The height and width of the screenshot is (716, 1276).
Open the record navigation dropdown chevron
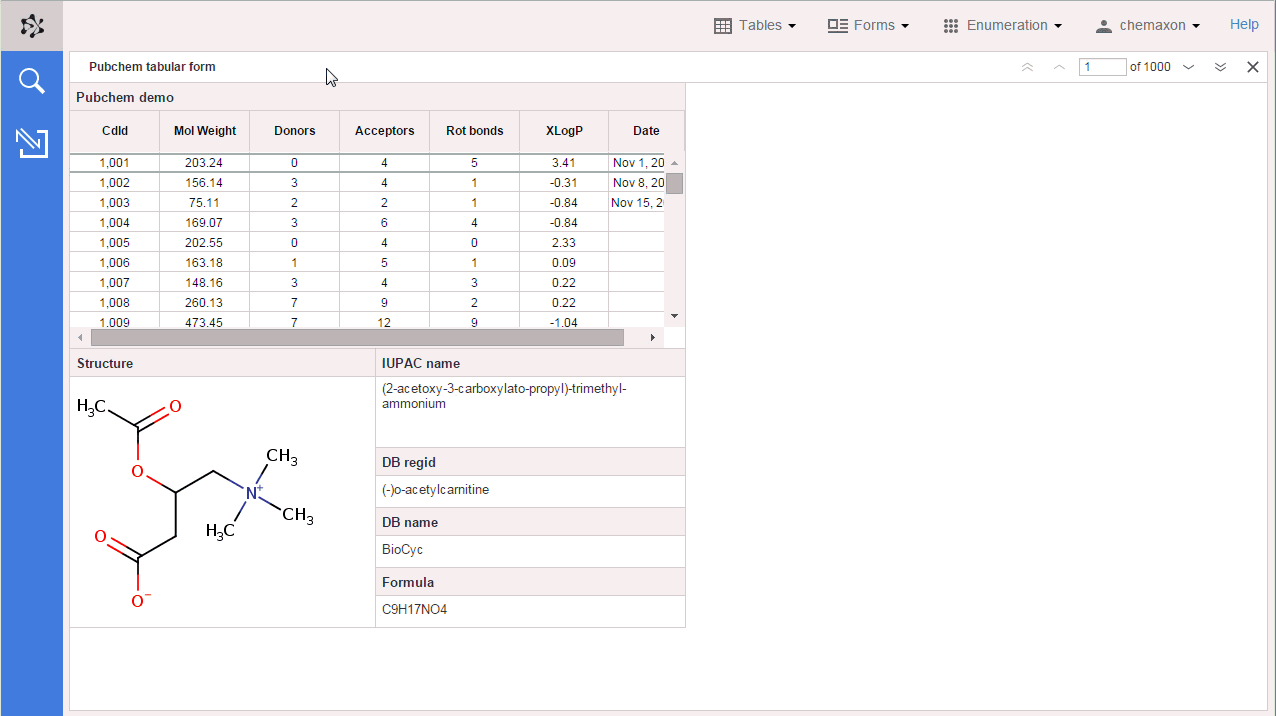(x=1188, y=67)
